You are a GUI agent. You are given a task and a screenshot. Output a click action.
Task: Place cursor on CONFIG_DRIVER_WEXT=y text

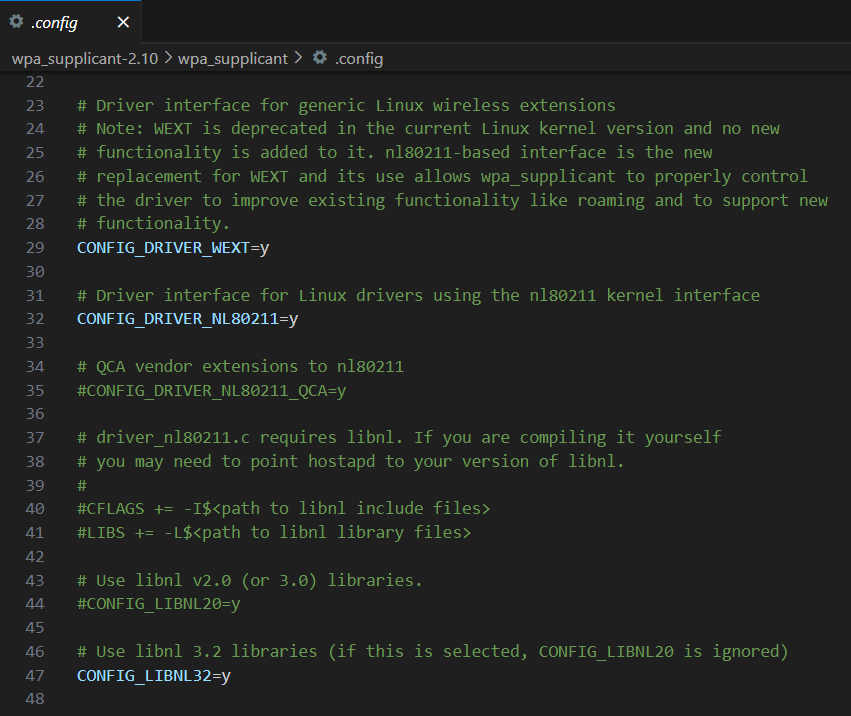173,247
